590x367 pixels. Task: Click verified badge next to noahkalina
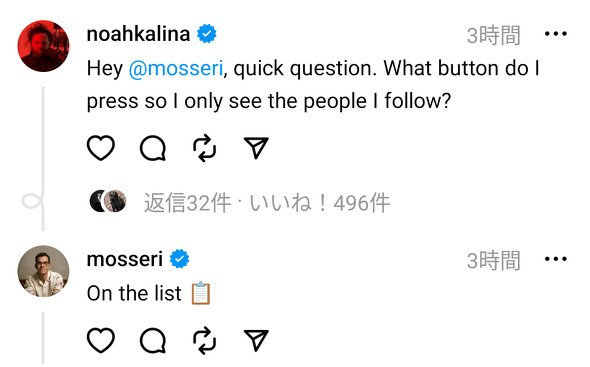coord(207,34)
